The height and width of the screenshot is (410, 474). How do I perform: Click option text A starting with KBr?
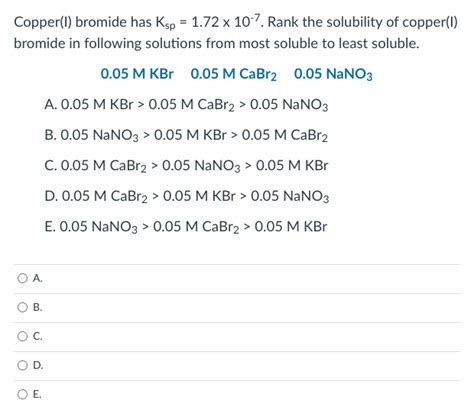point(186,105)
